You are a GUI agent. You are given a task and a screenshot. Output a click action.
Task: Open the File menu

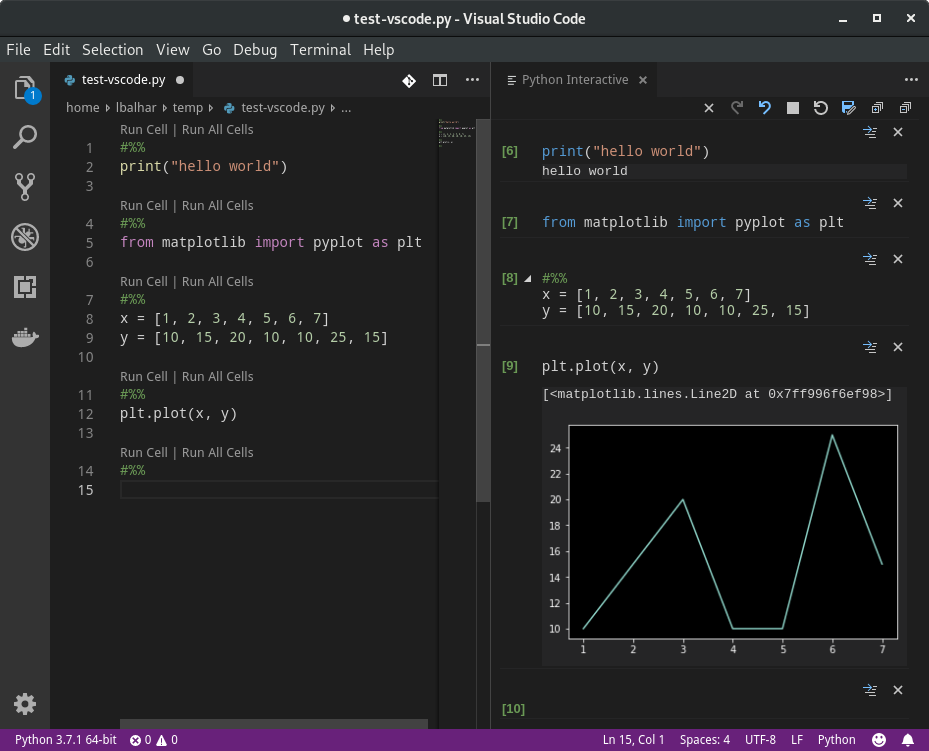[x=18, y=50]
